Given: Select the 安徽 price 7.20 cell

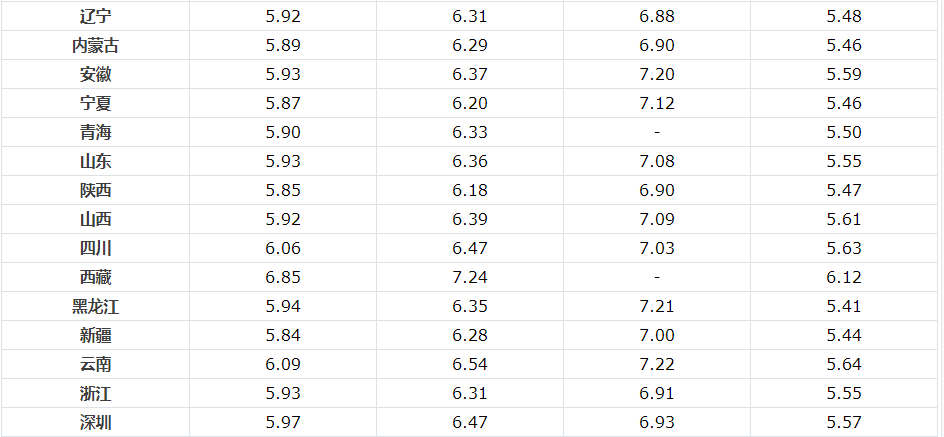Looking at the screenshot, I should coord(657,74).
